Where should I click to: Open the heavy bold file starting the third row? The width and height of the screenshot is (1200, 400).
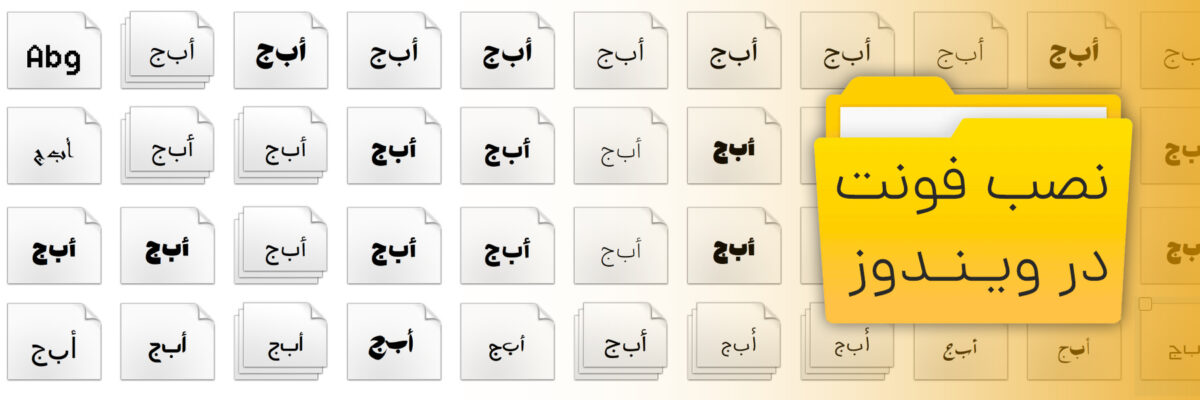coord(53,247)
